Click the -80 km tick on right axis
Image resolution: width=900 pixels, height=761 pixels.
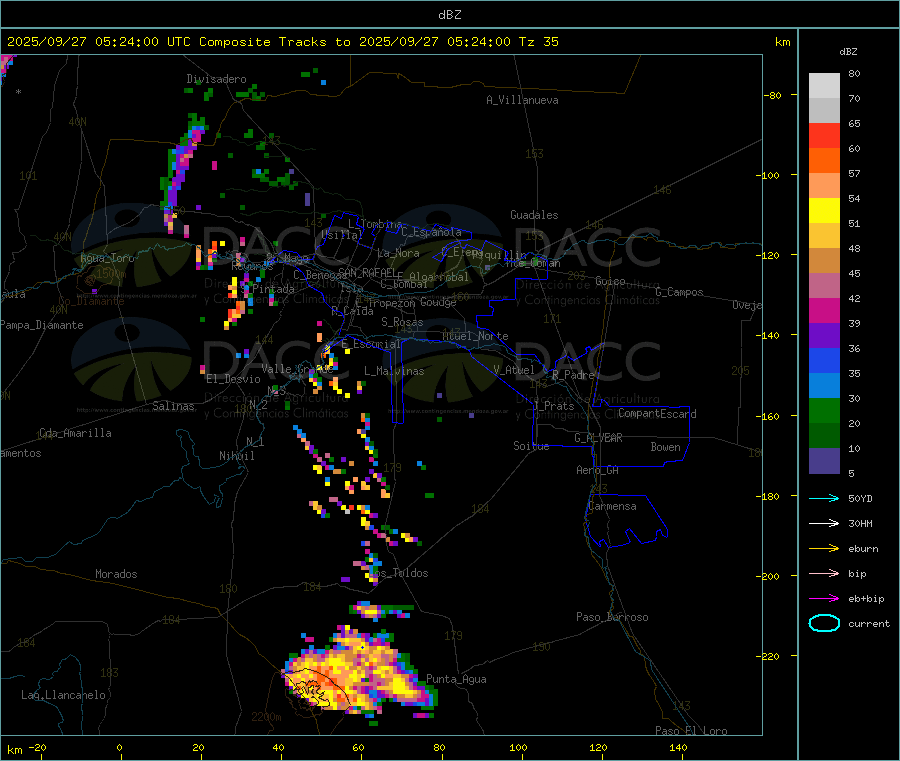click(772, 95)
